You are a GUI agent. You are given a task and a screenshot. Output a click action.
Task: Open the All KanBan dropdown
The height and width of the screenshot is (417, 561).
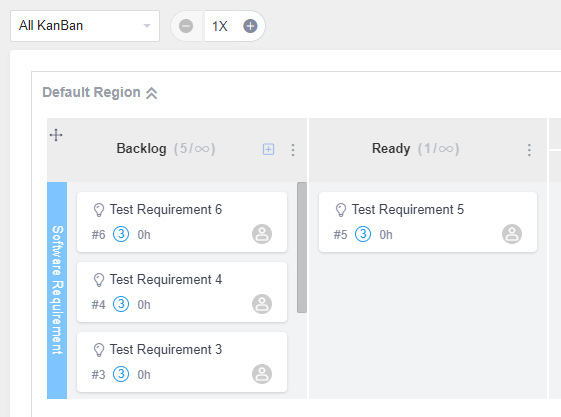pyautogui.click(x=85, y=26)
